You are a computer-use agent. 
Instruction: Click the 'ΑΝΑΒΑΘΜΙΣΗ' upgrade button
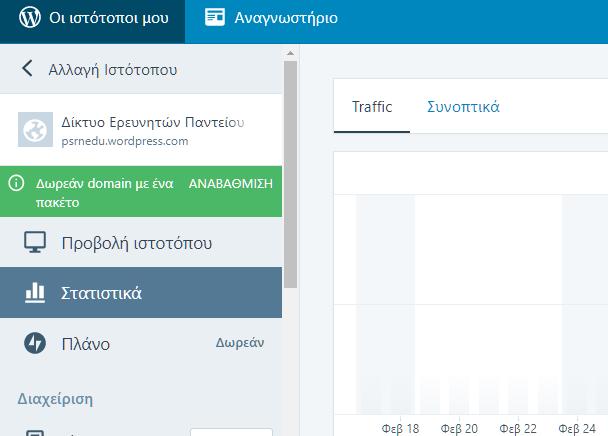(x=231, y=183)
